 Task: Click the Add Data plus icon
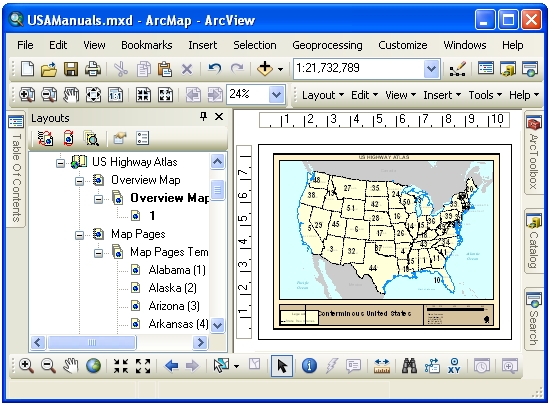[264, 68]
